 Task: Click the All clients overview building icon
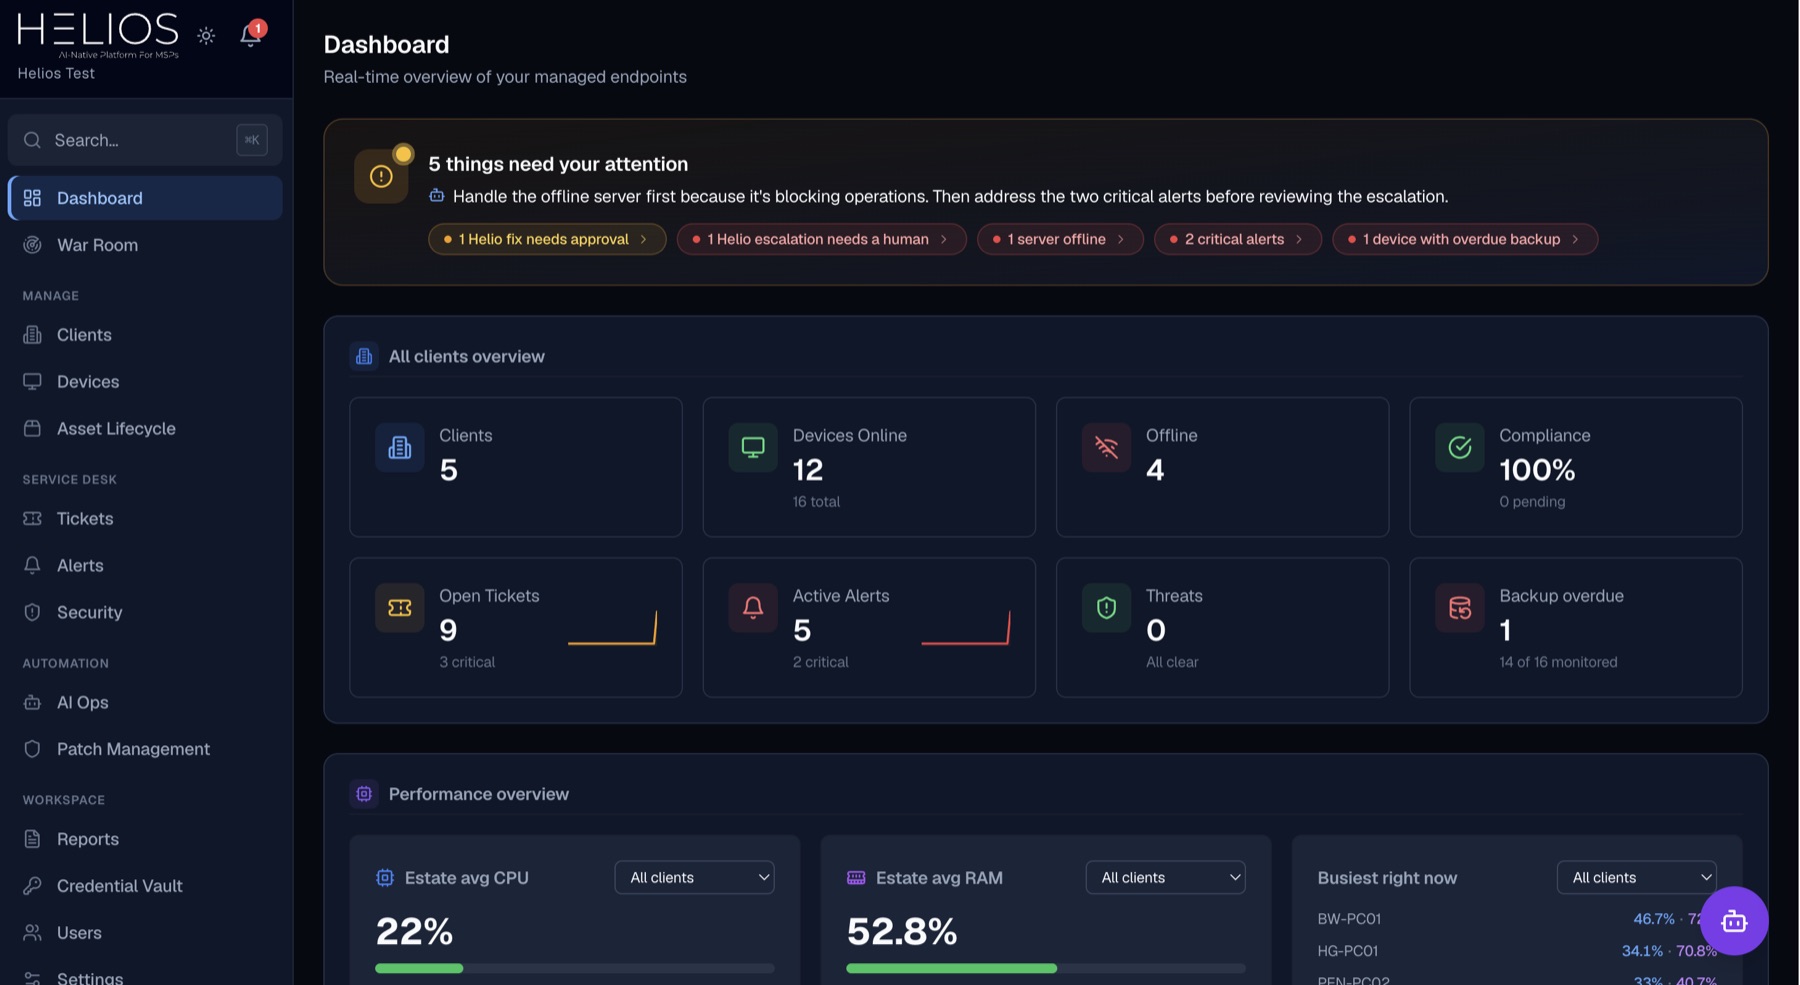pos(364,357)
